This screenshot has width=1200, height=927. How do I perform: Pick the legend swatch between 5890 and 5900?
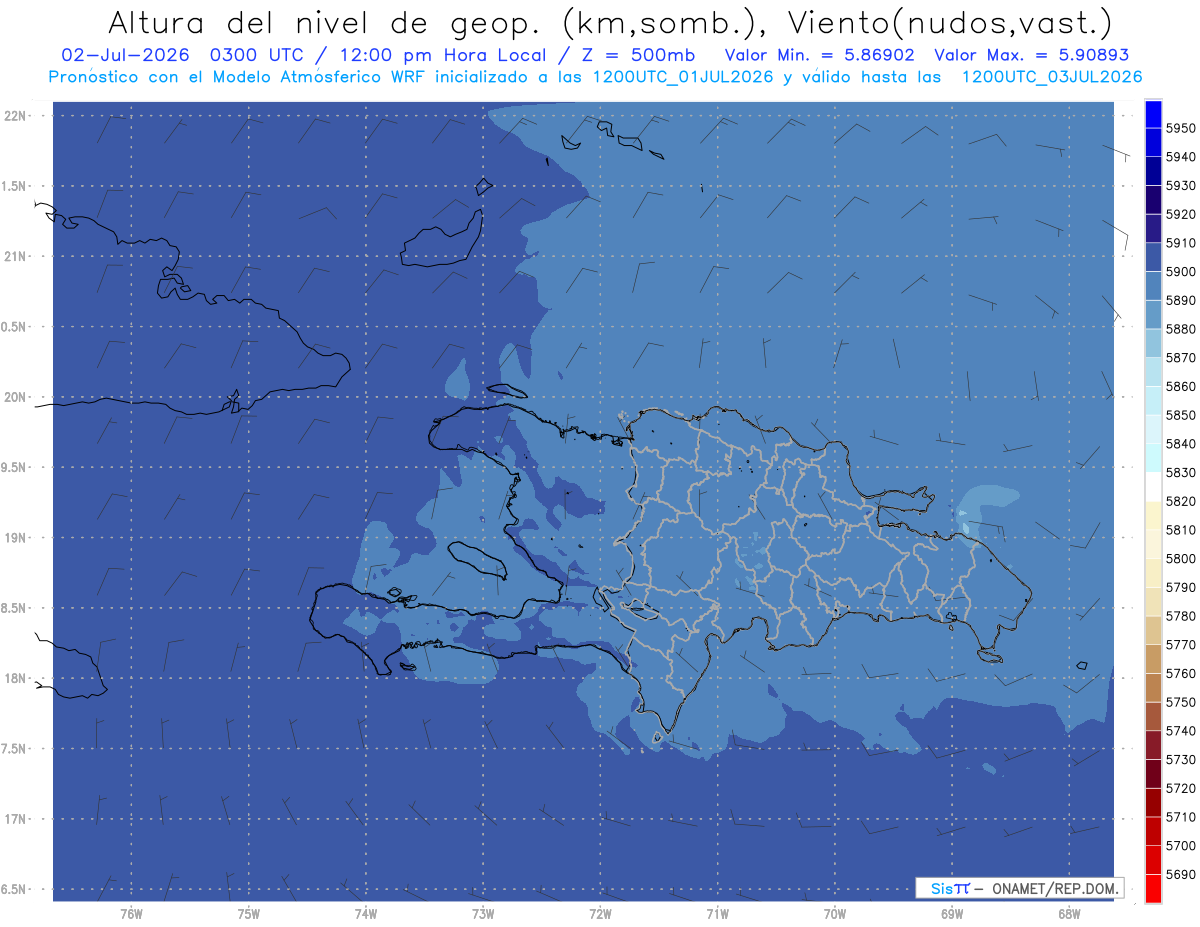[1152, 286]
